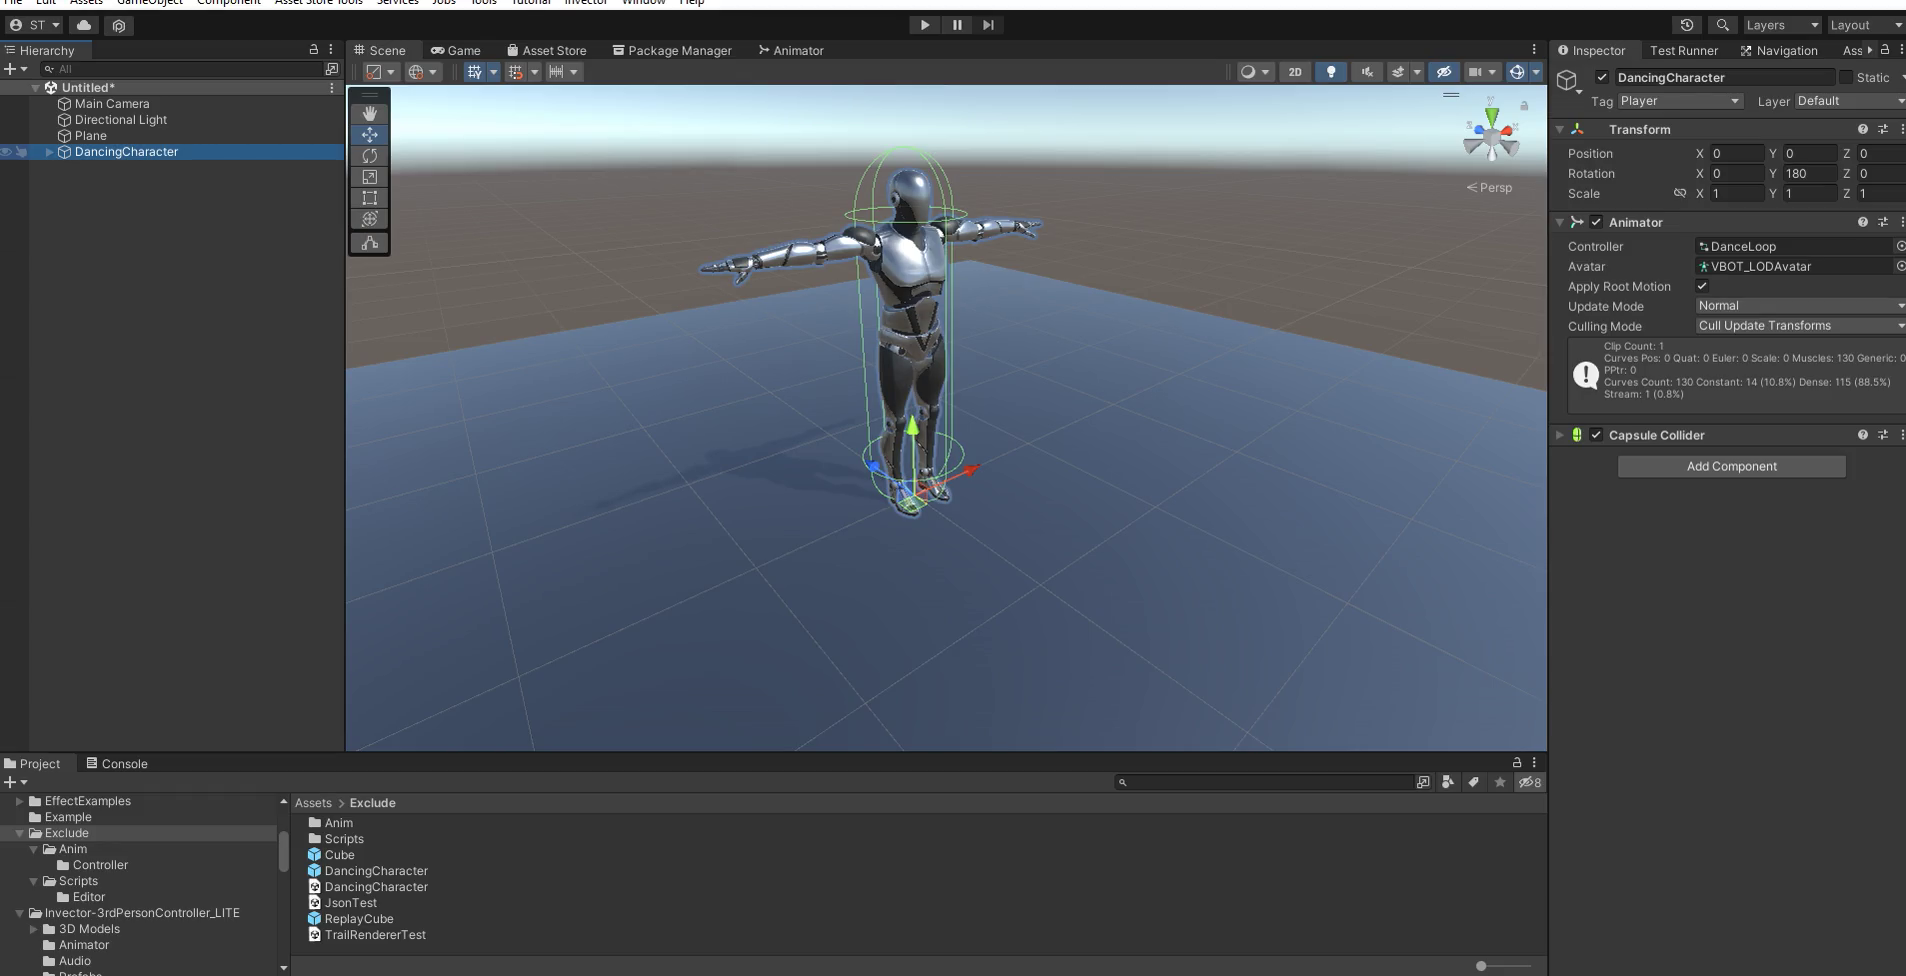Toggle Capsule Collider enabled checkbox
The image size is (1906, 976).
coord(1596,435)
